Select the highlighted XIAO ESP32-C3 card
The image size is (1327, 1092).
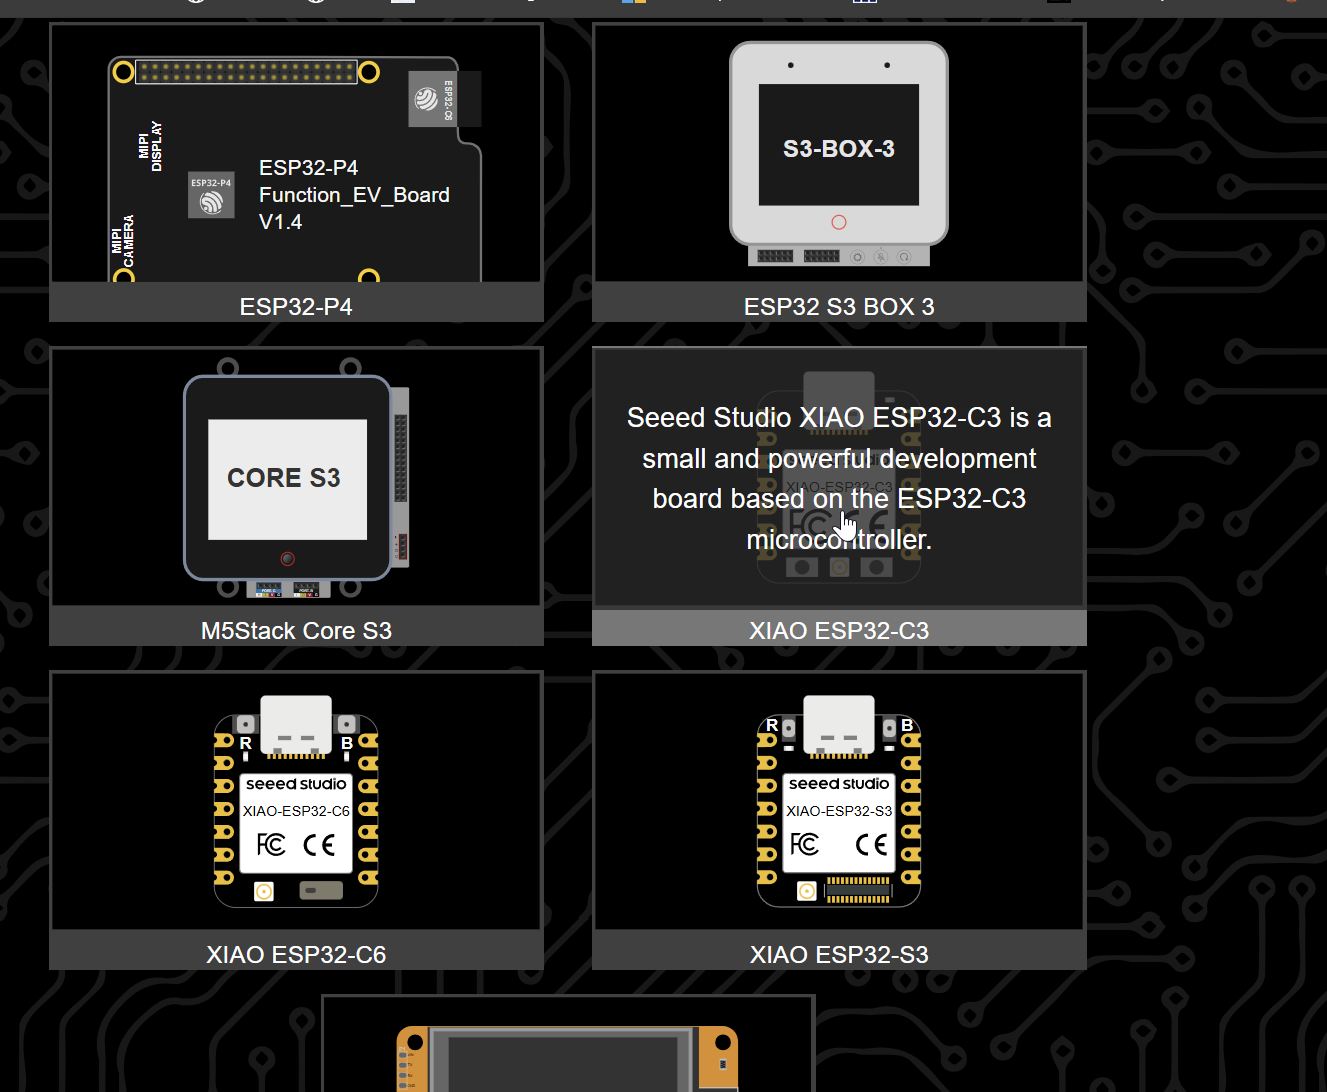(839, 476)
